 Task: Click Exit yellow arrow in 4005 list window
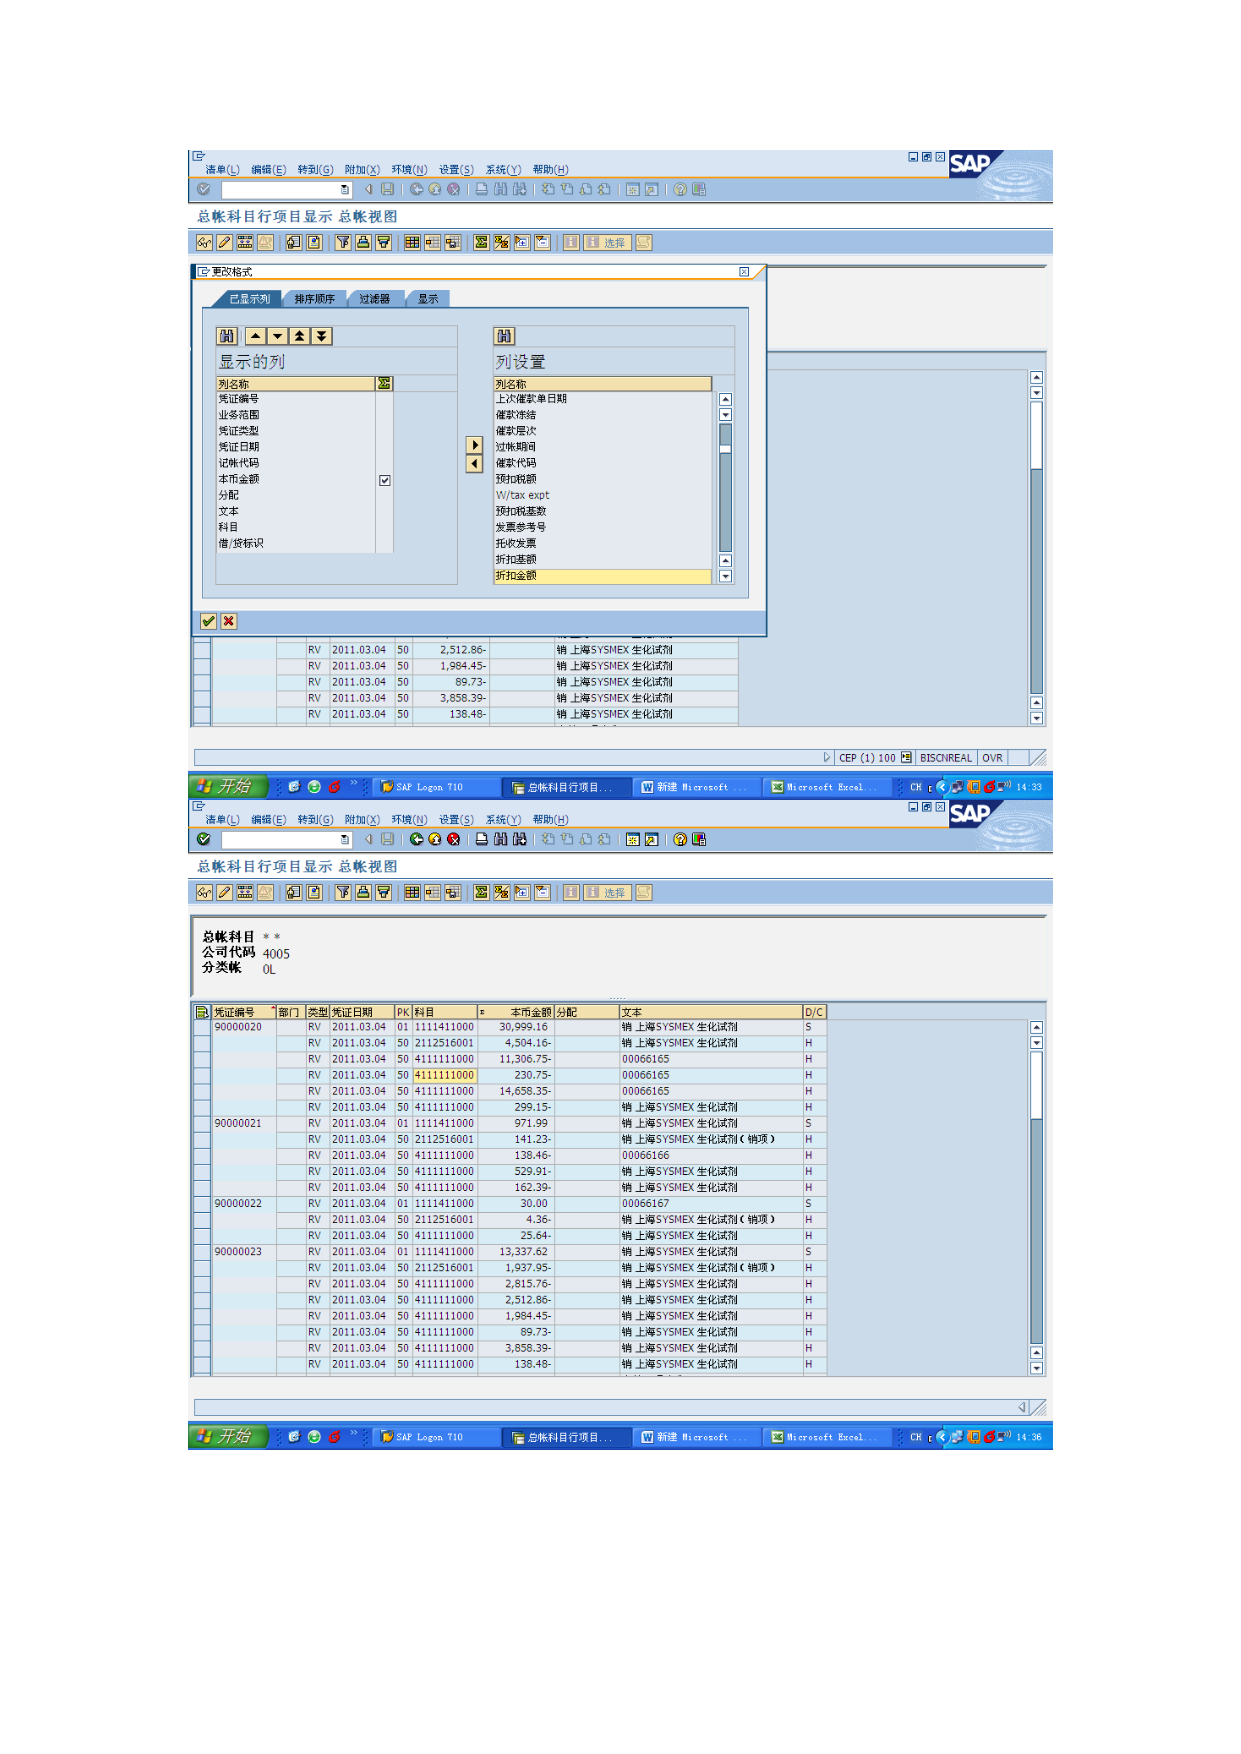(435, 839)
